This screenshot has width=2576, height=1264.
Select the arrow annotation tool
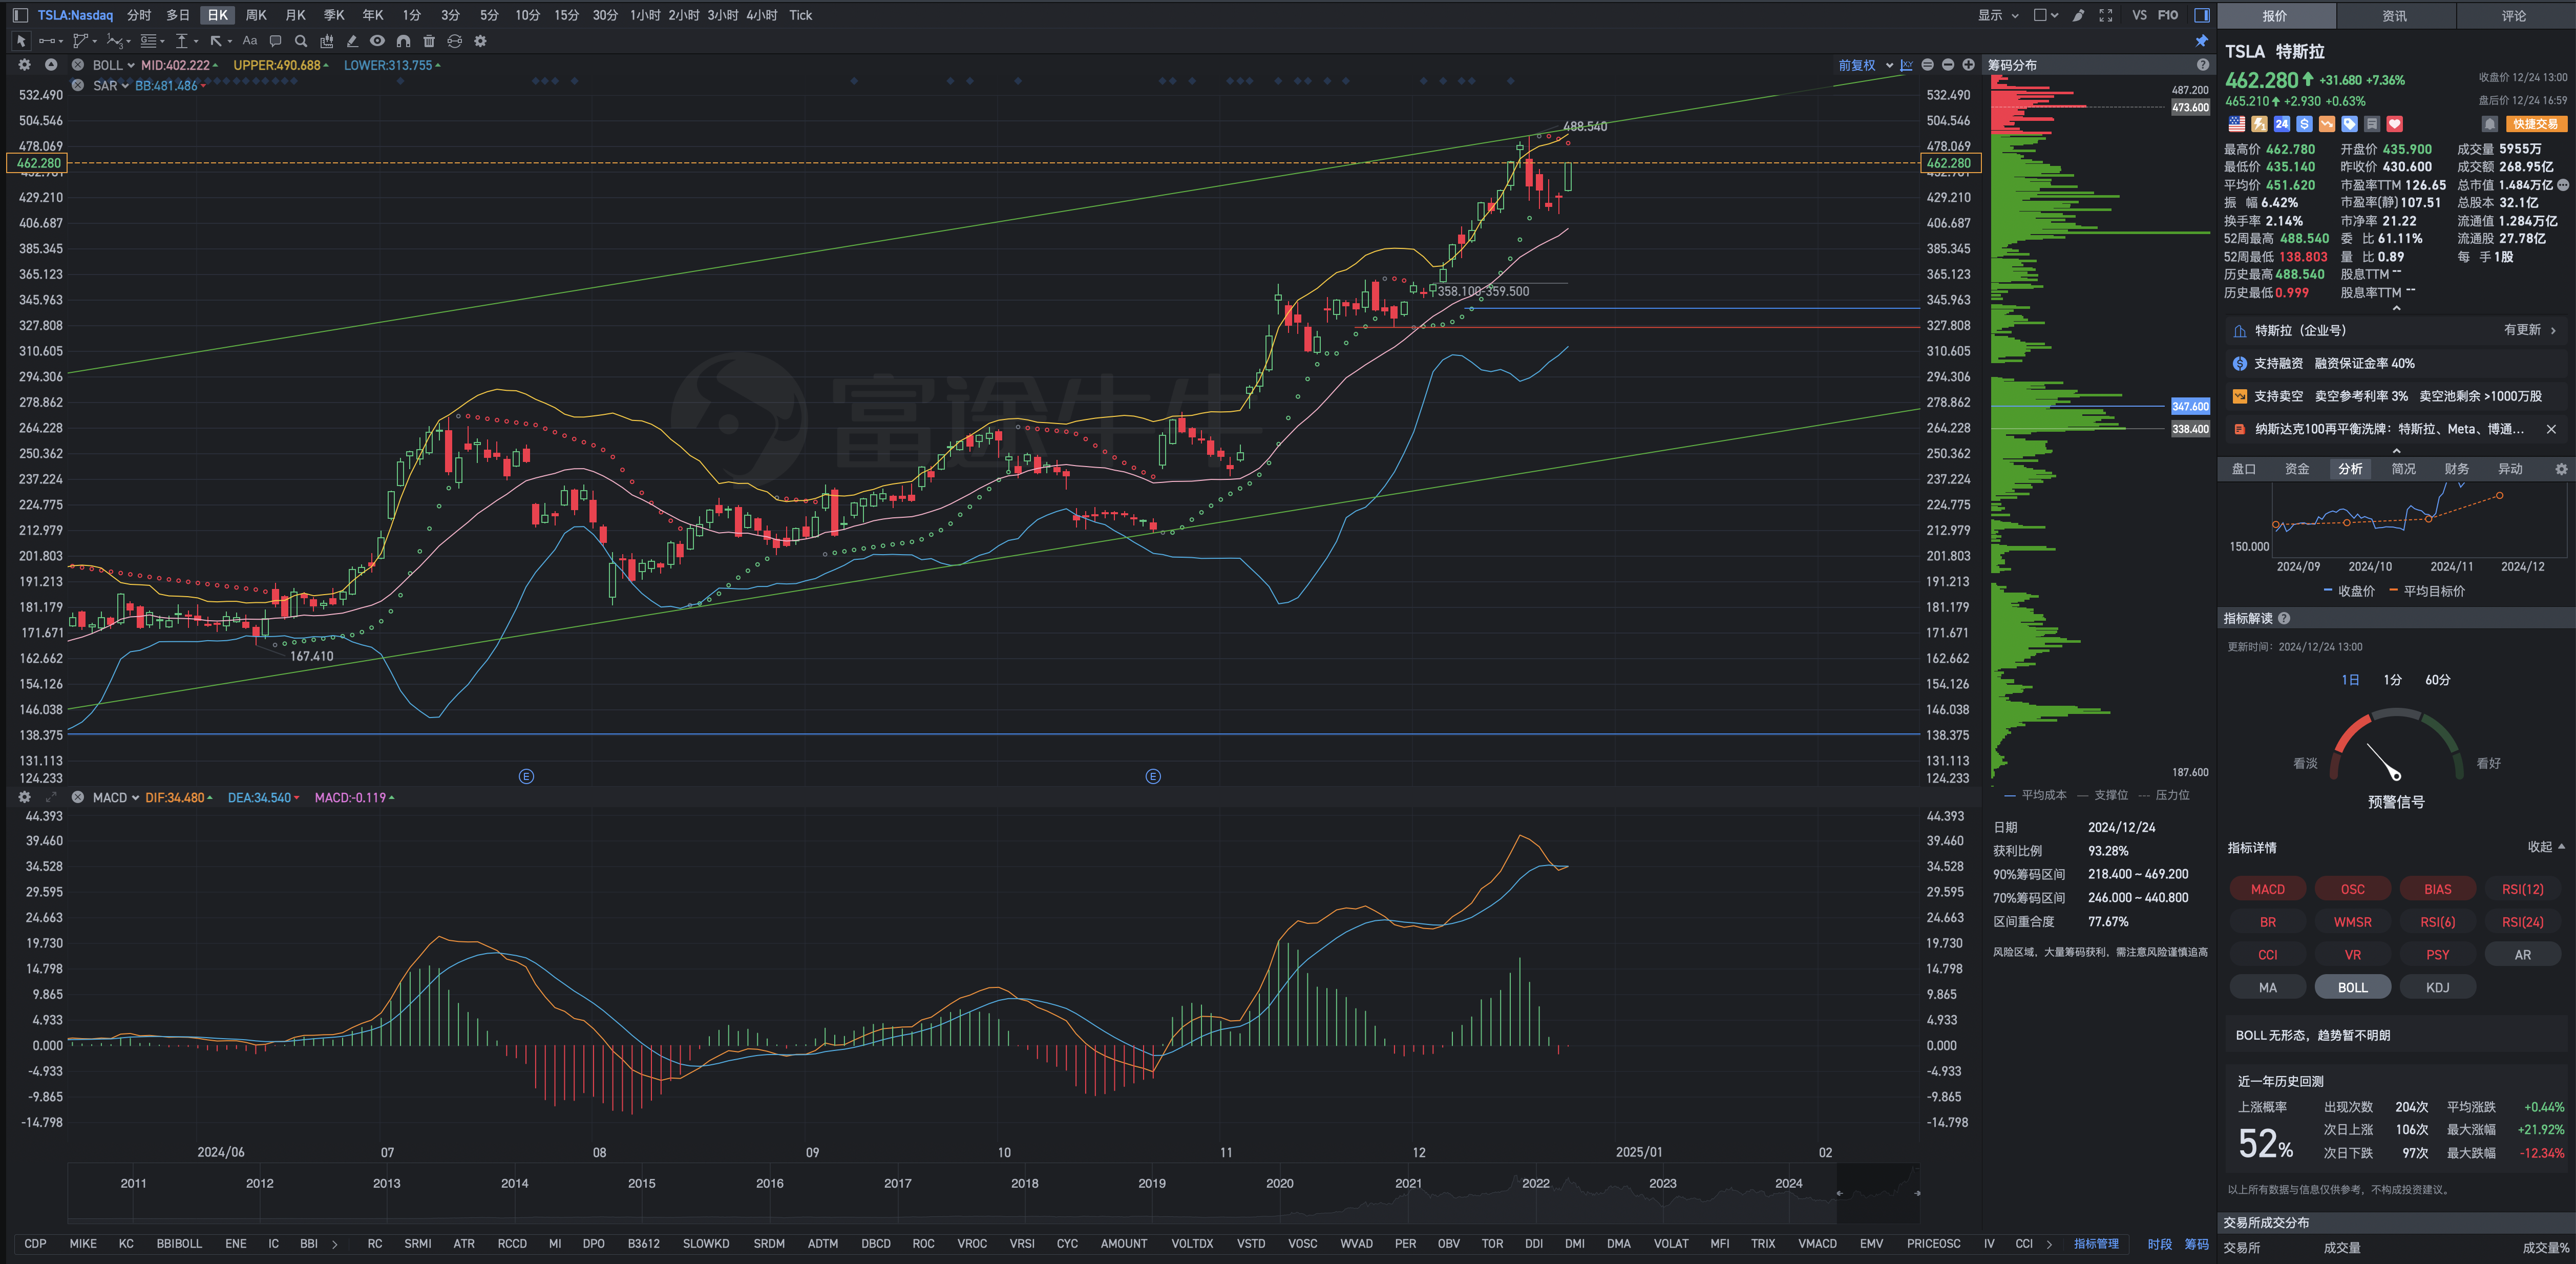216,41
